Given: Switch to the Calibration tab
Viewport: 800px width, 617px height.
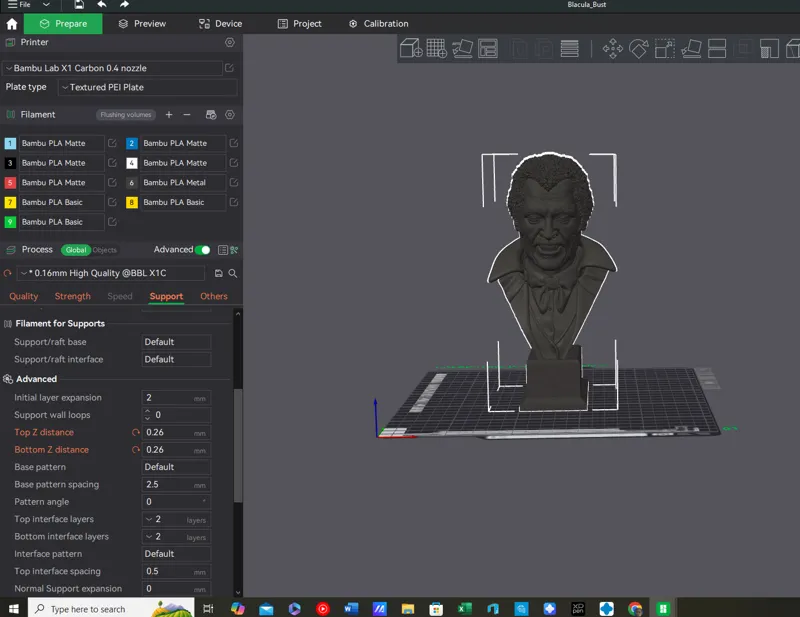Looking at the screenshot, I should pos(379,24).
